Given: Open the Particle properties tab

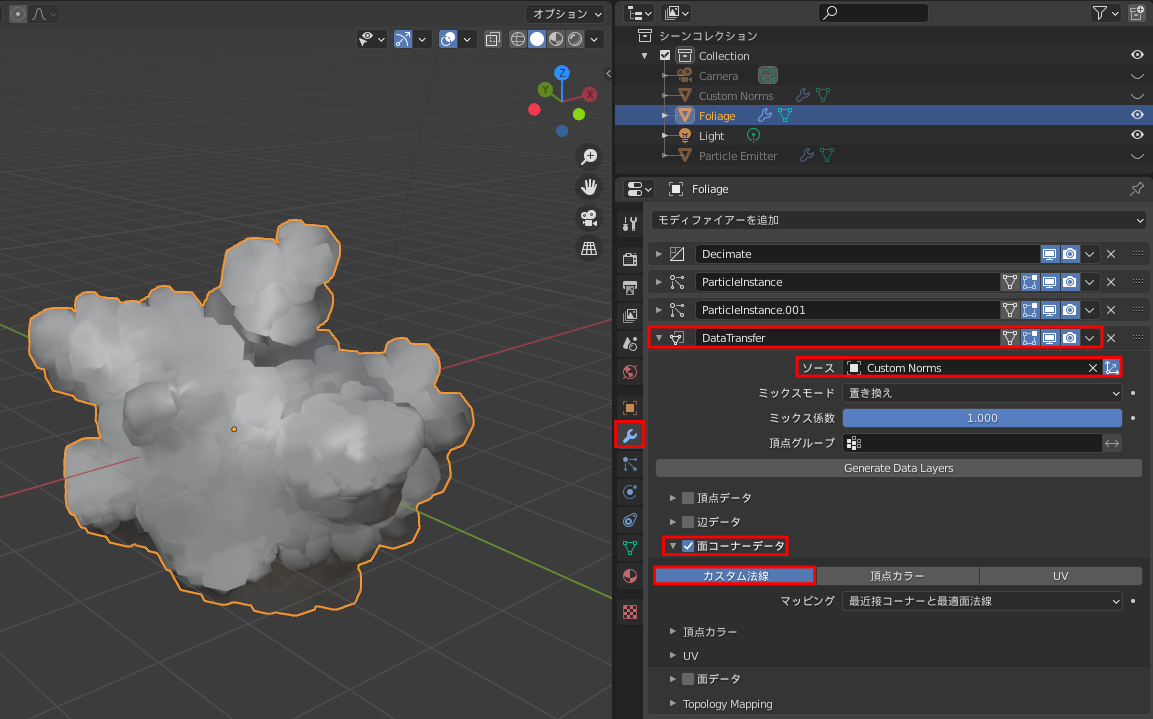Looking at the screenshot, I should (x=630, y=464).
